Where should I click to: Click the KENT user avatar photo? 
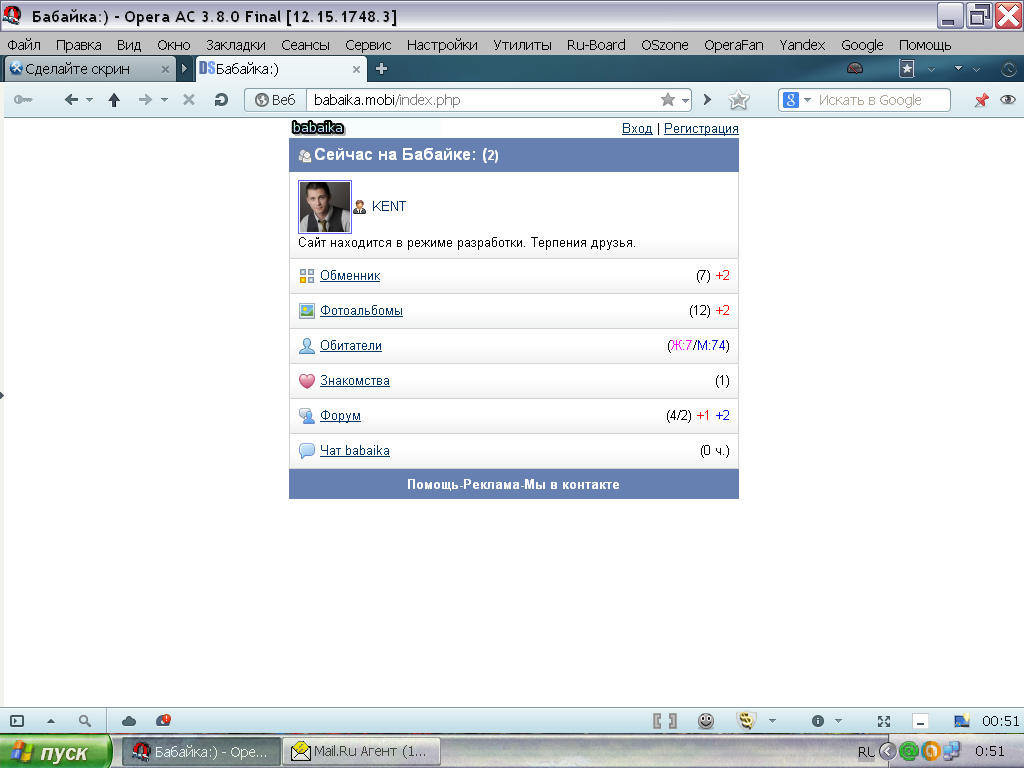point(325,207)
